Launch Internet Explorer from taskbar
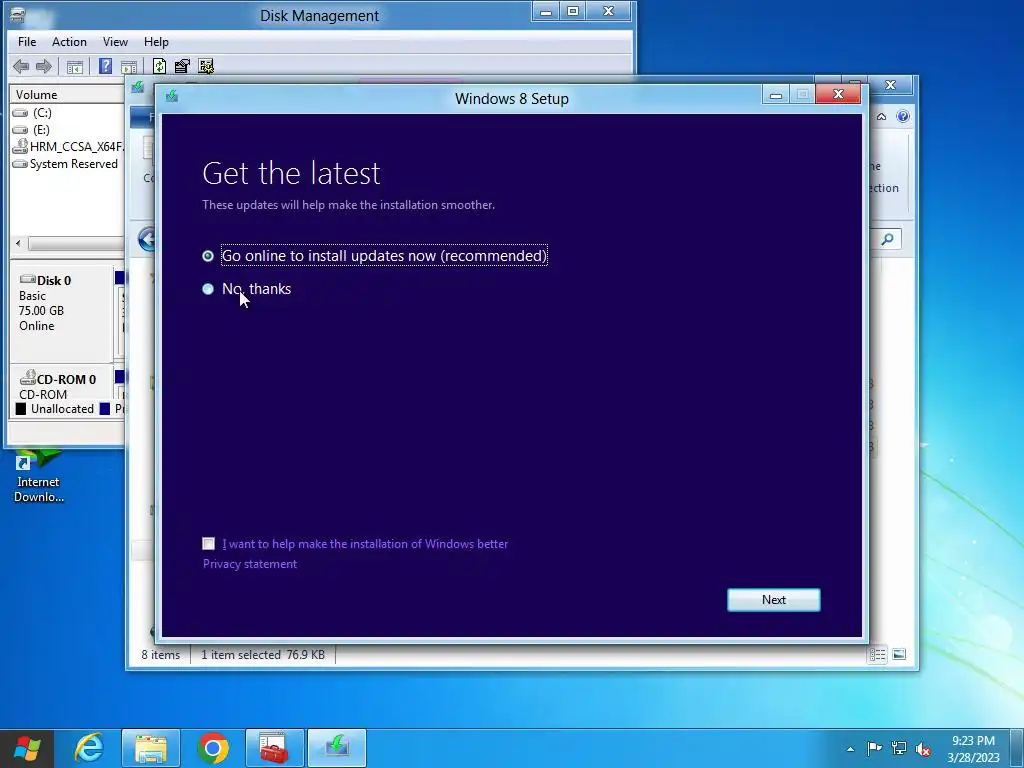1024x768 pixels. pos(89,748)
